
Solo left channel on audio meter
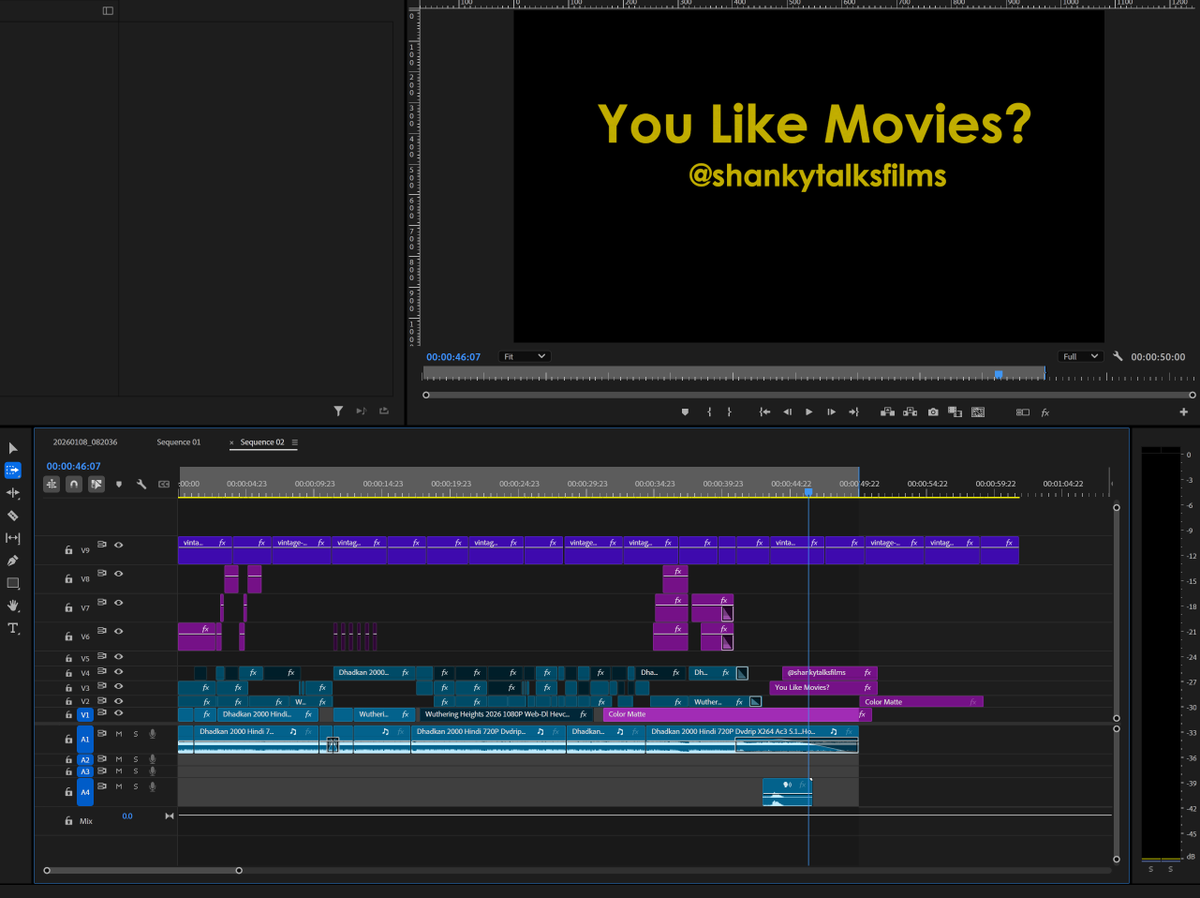(x=1152, y=870)
